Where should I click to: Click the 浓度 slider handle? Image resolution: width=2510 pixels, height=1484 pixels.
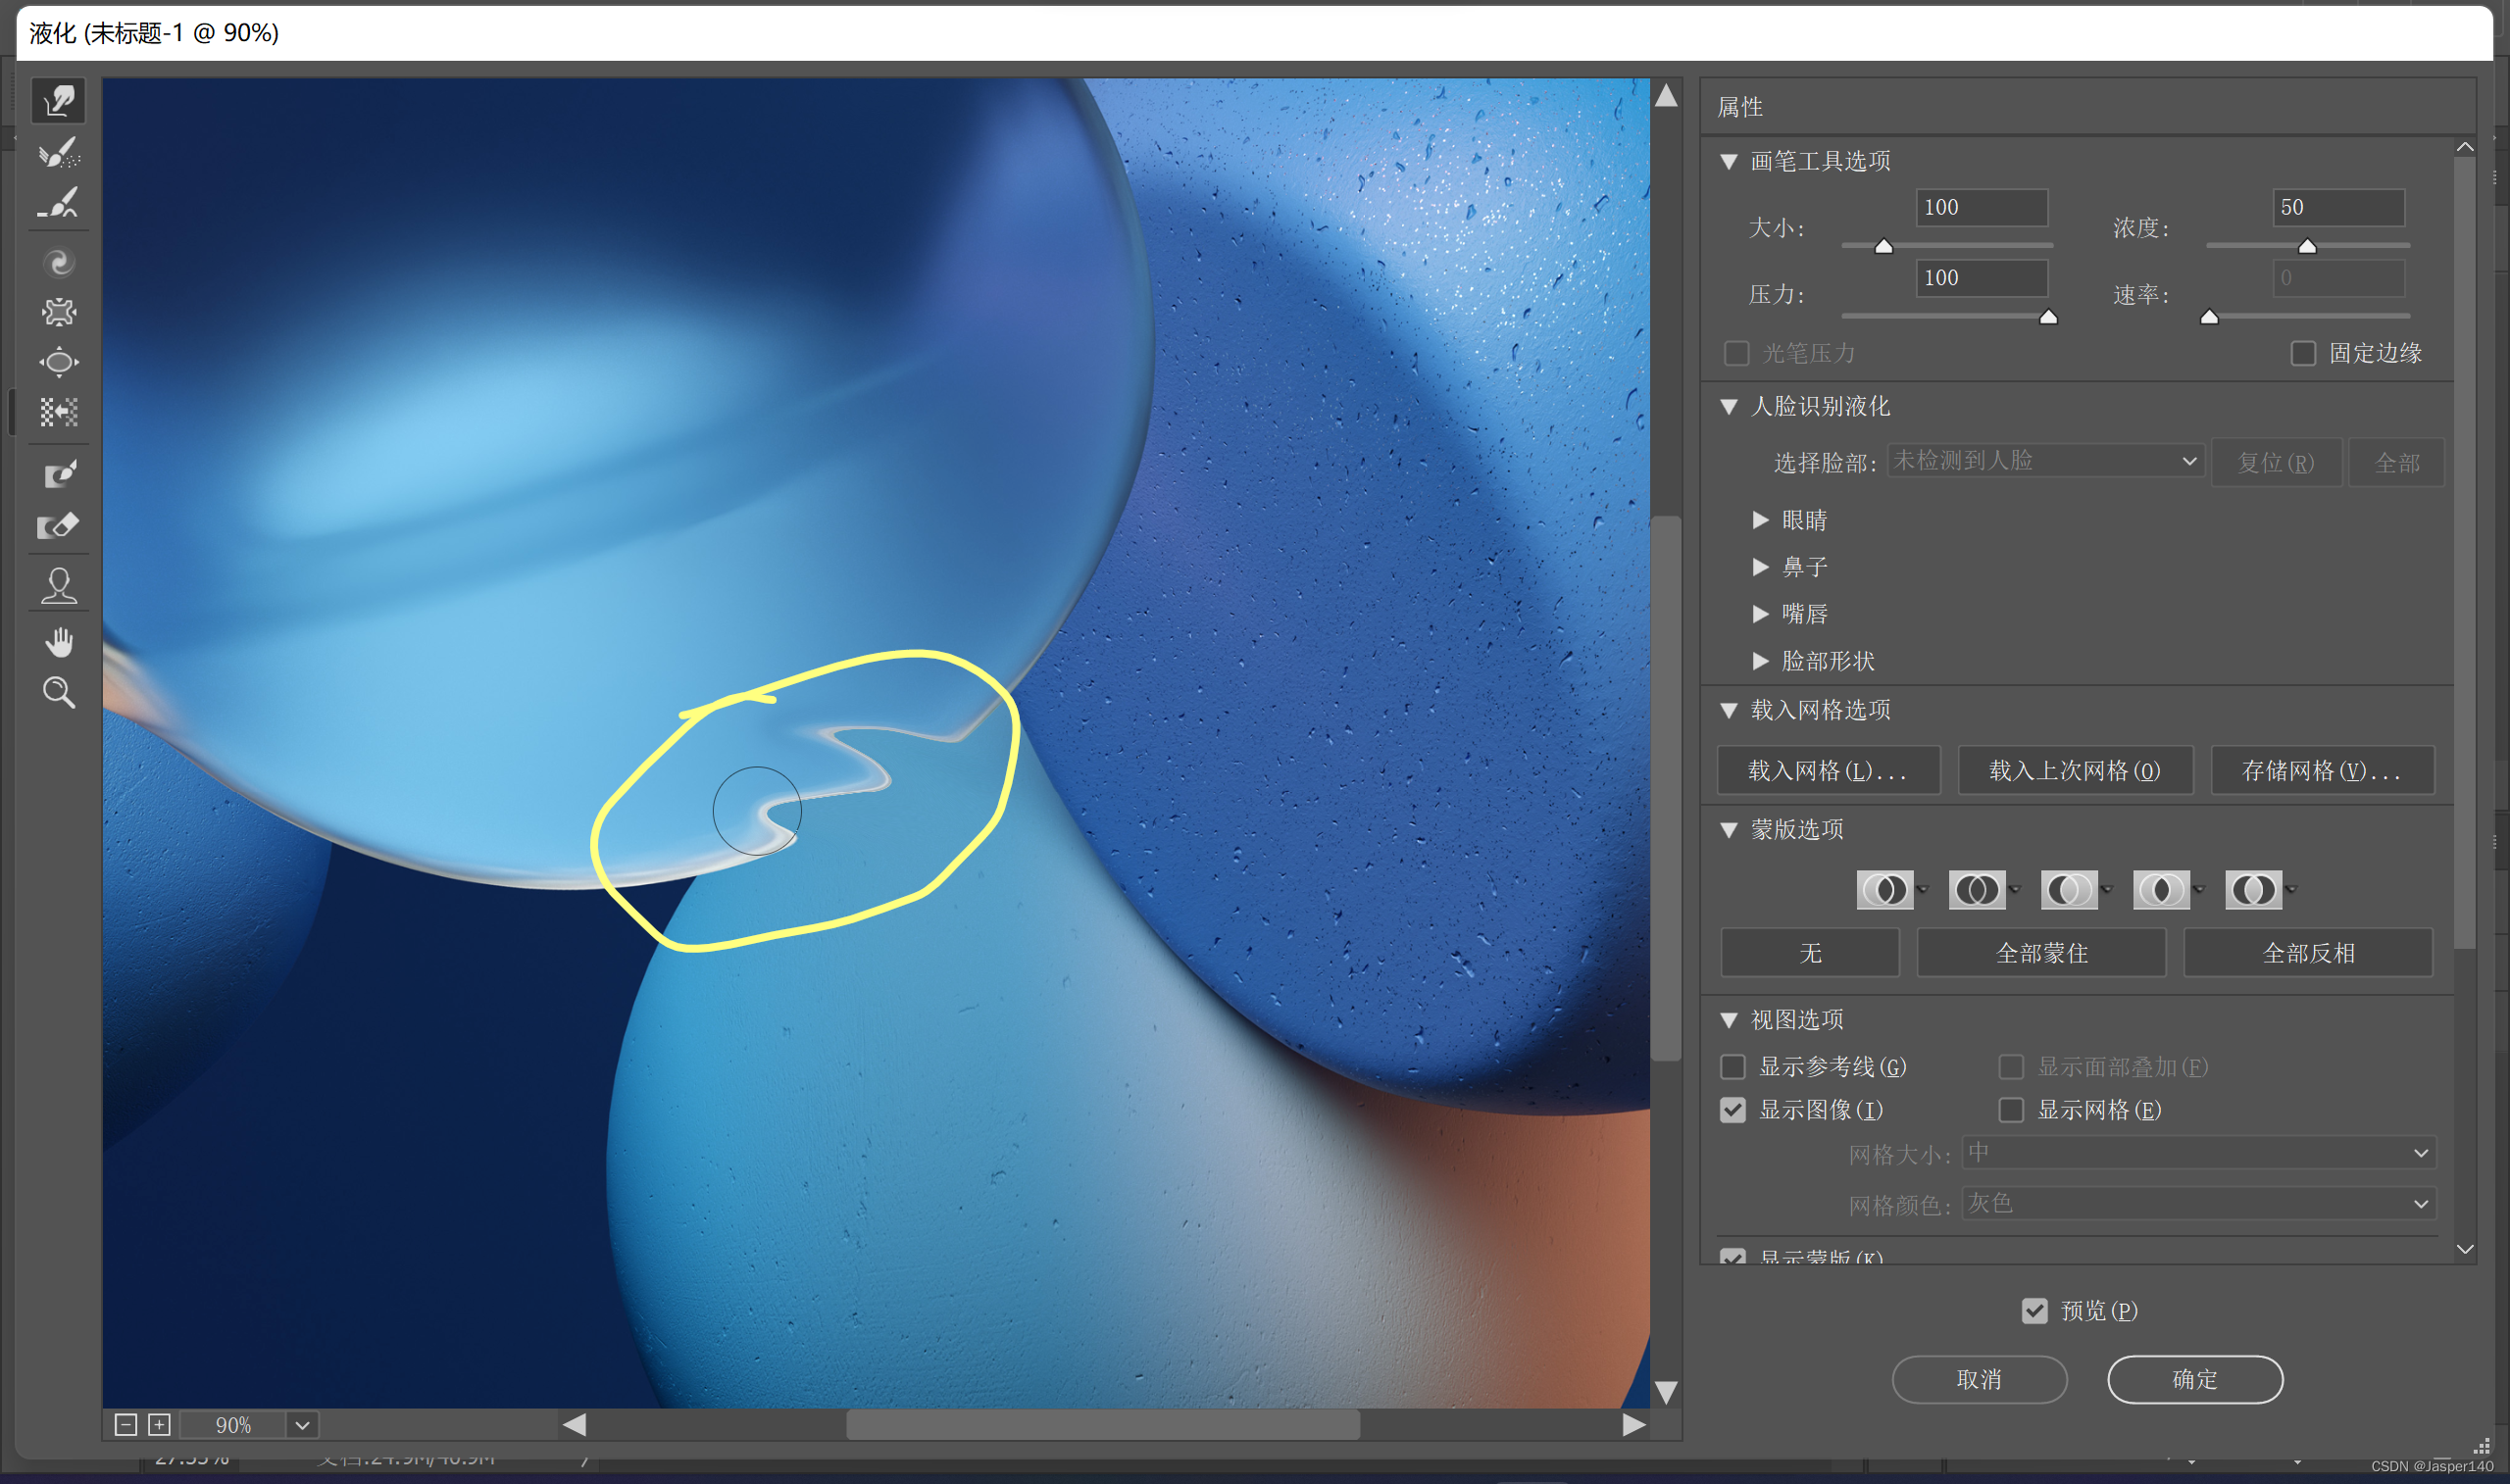click(2307, 246)
